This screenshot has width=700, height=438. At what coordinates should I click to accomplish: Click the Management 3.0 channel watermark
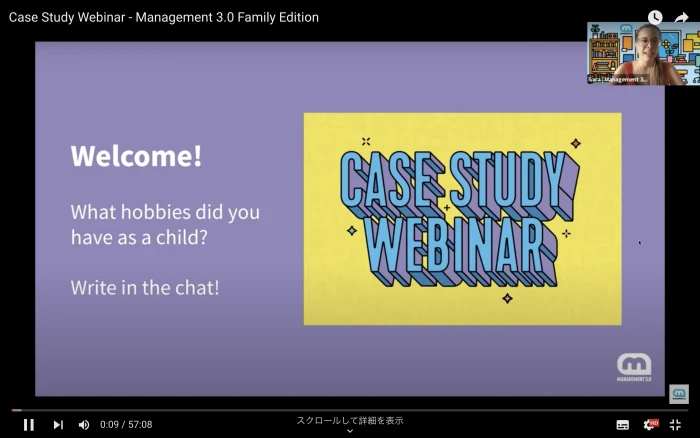[x=678, y=393]
